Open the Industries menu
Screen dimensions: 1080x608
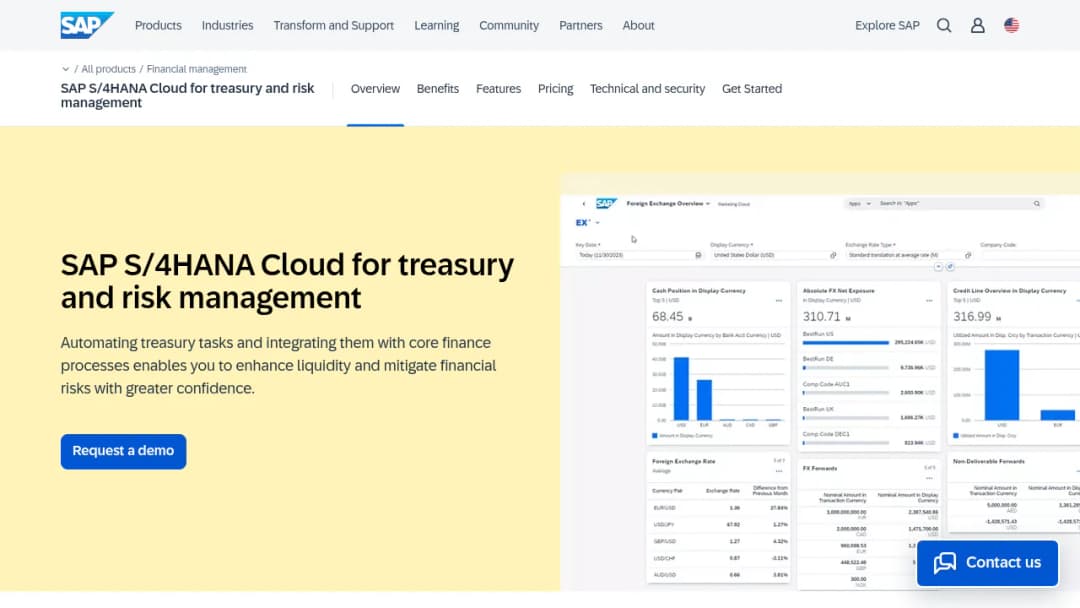click(x=227, y=25)
